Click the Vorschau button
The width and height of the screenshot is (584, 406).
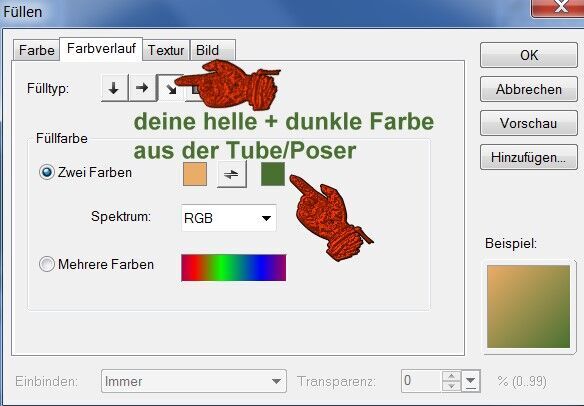click(x=529, y=123)
